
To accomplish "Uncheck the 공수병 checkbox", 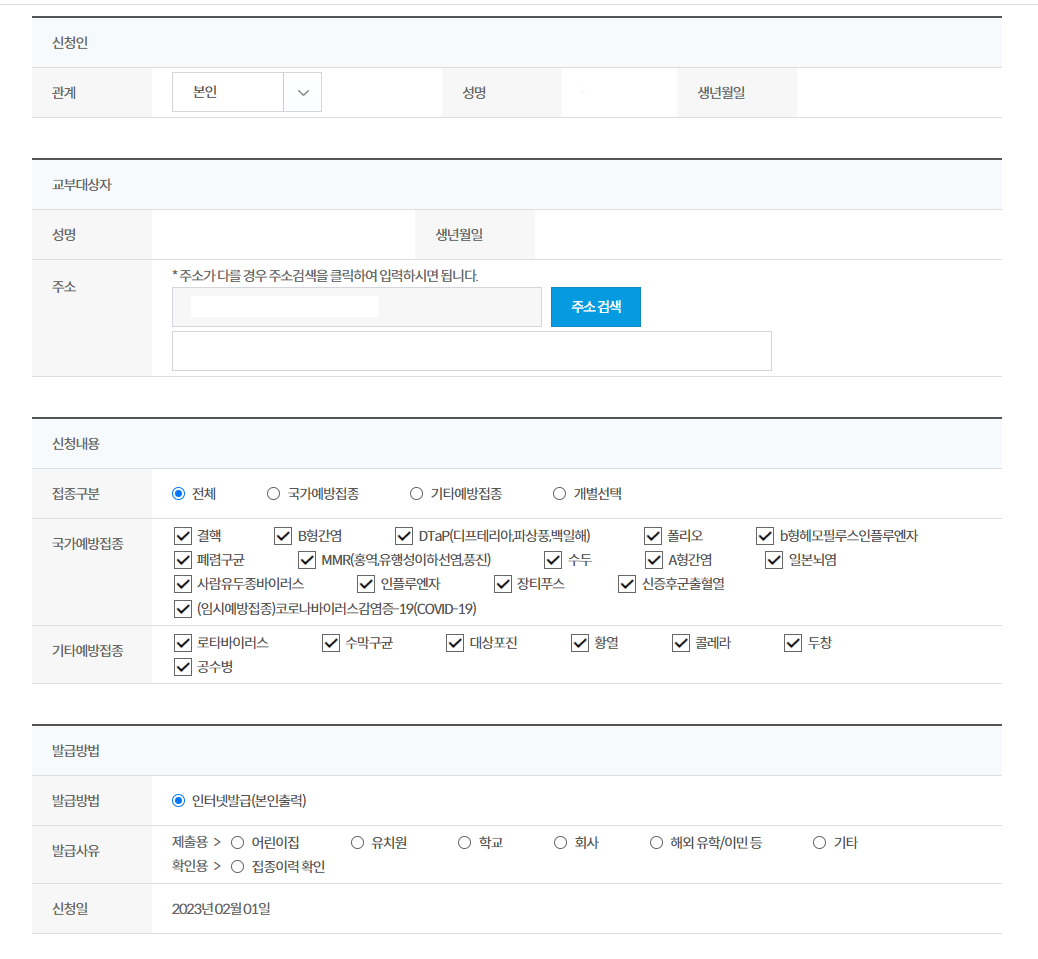I will pos(183,666).
